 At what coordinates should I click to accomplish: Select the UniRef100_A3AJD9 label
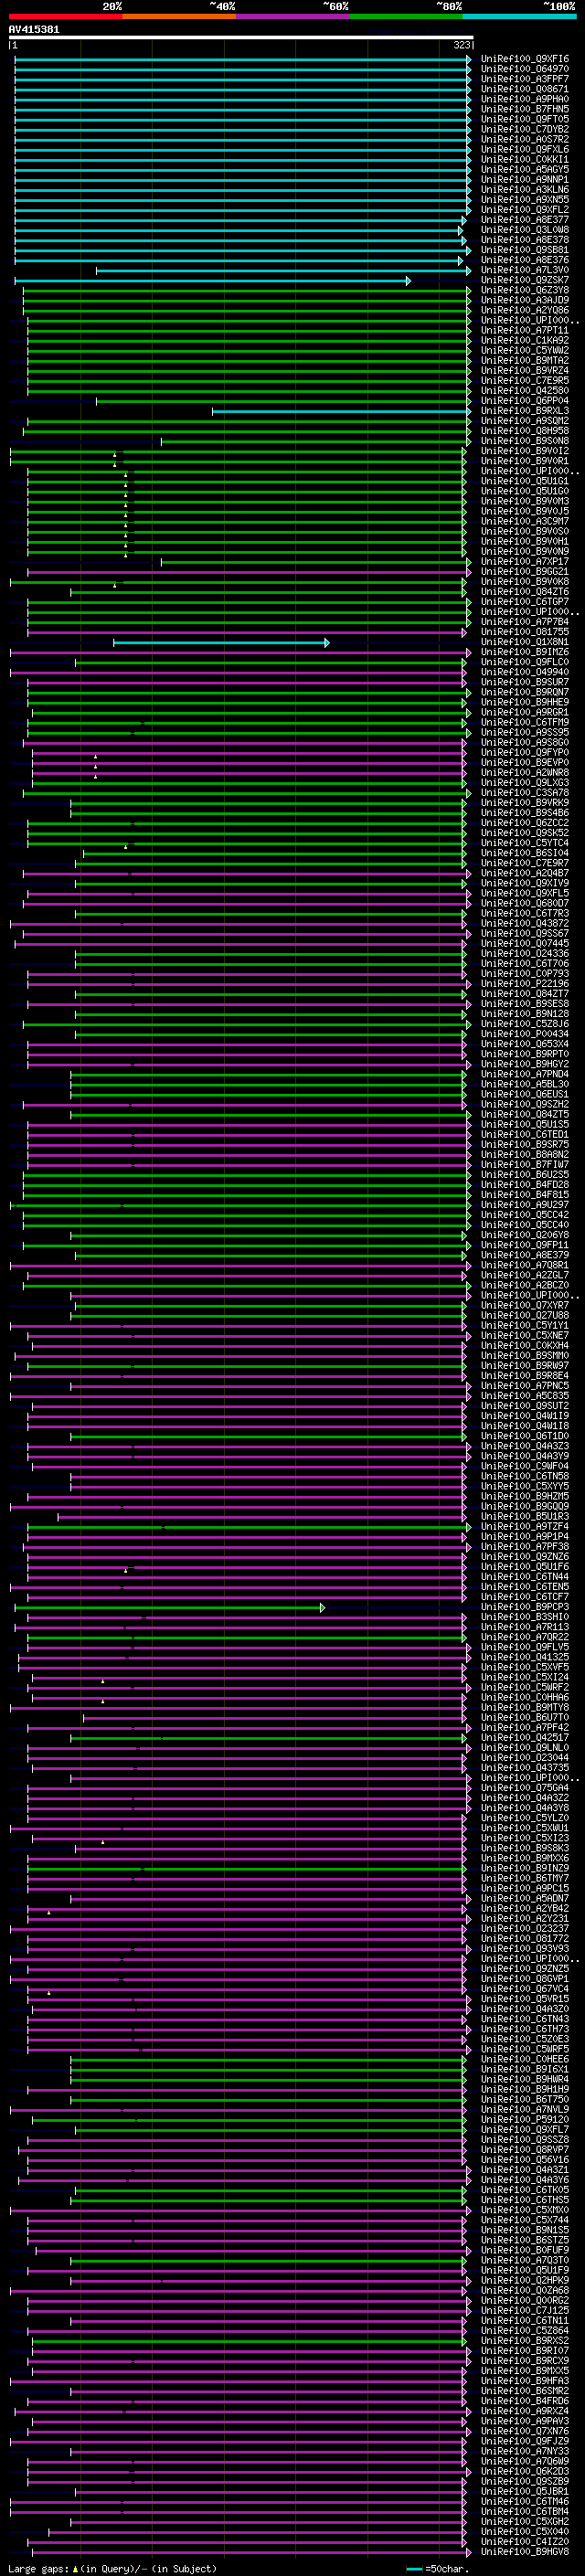click(525, 300)
